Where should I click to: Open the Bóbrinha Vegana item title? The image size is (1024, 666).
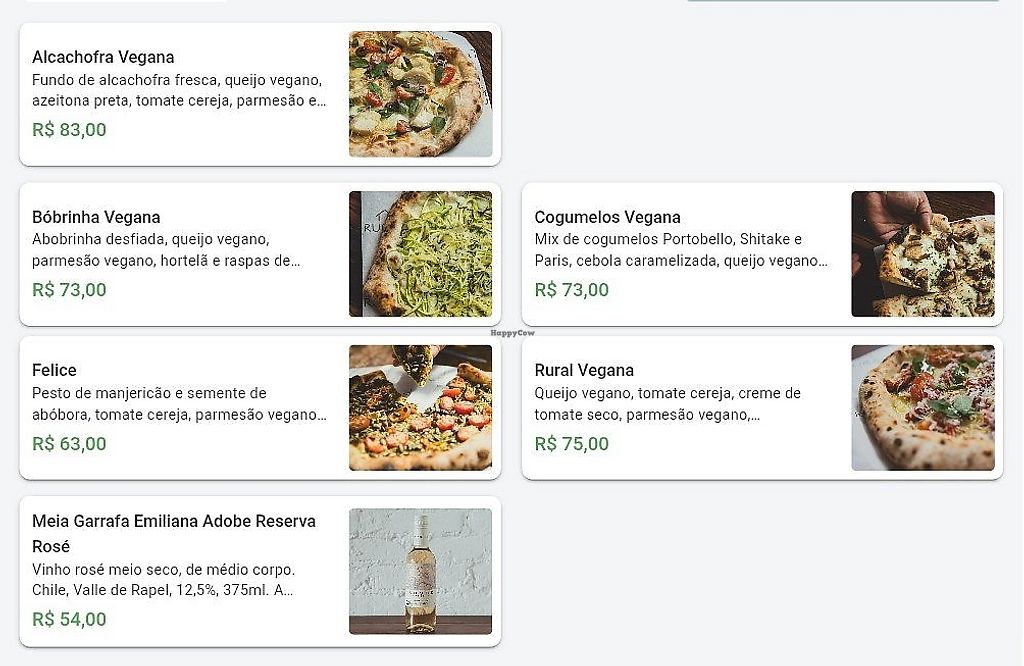point(96,217)
